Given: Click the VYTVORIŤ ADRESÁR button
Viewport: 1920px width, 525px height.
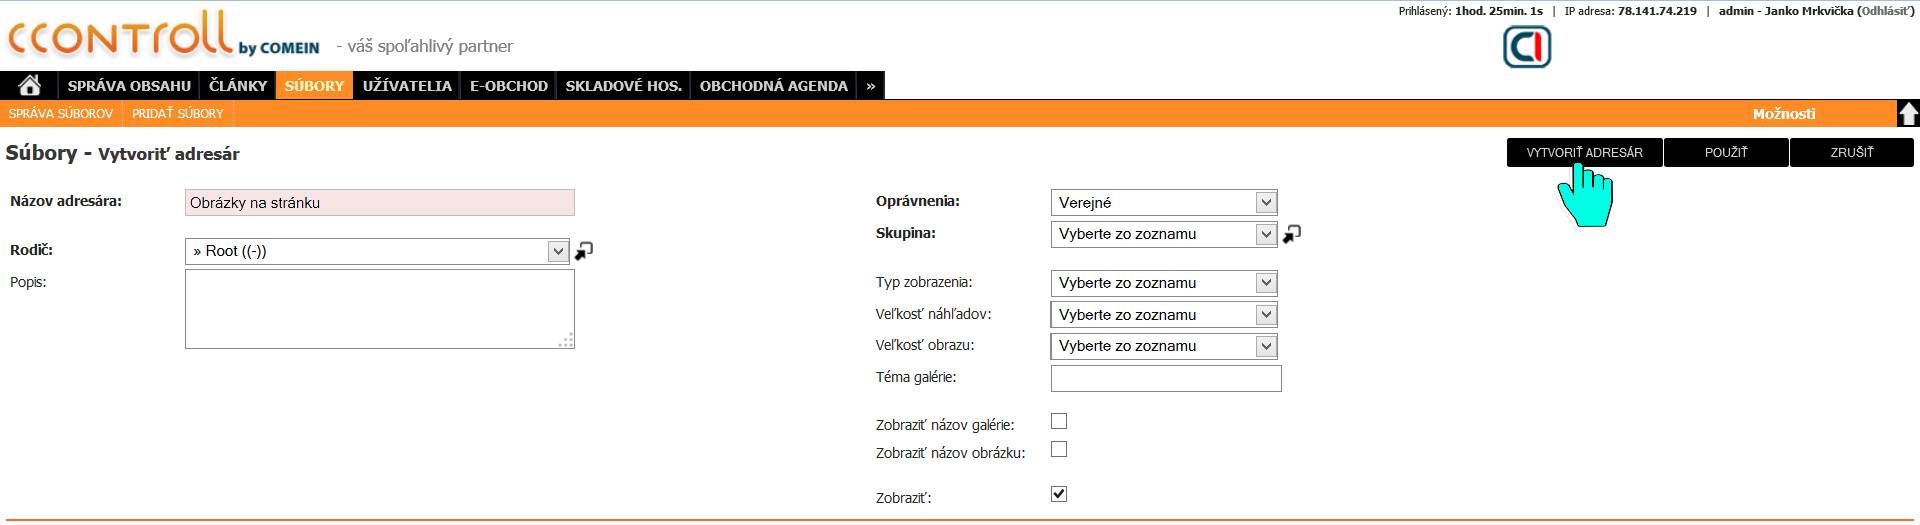Looking at the screenshot, I should point(1584,153).
